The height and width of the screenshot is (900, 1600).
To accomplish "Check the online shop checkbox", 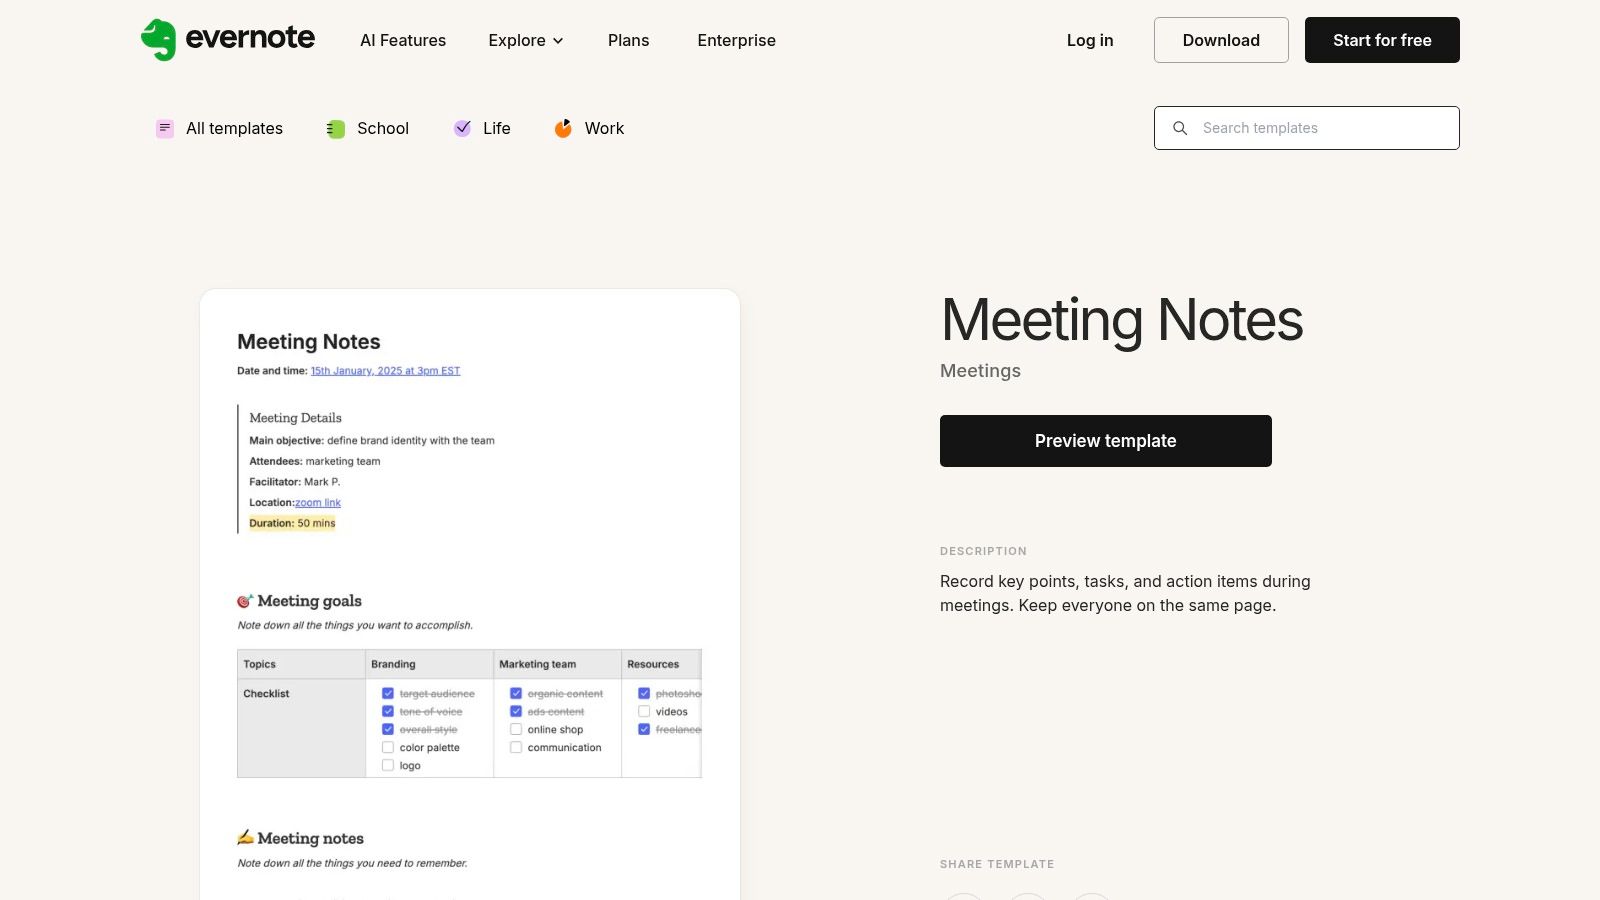I will tap(516, 729).
